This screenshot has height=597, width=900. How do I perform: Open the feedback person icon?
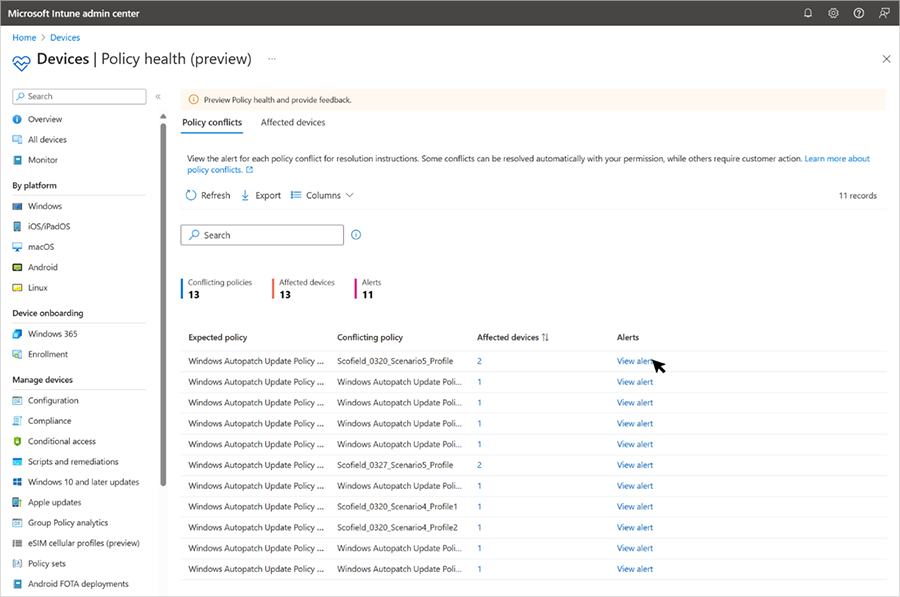click(x=884, y=13)
